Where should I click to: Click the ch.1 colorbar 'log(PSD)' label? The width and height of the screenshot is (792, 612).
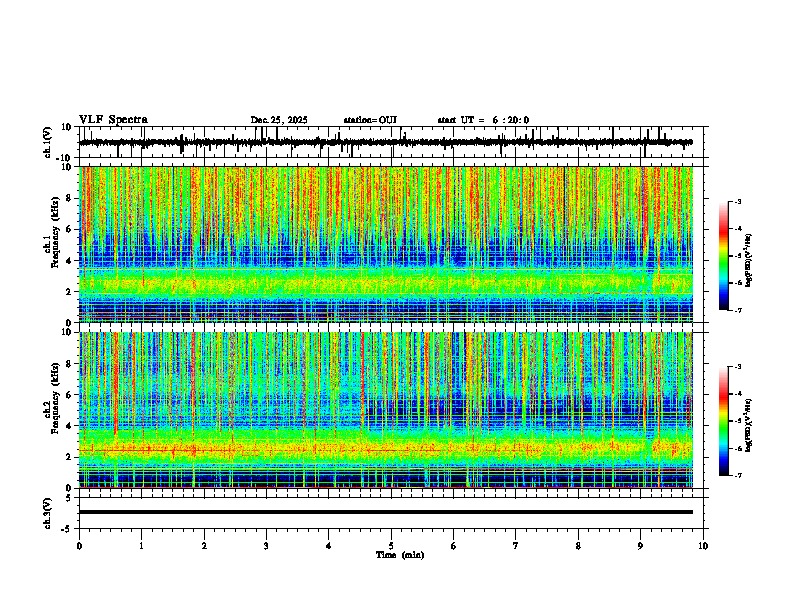point(749,261)
